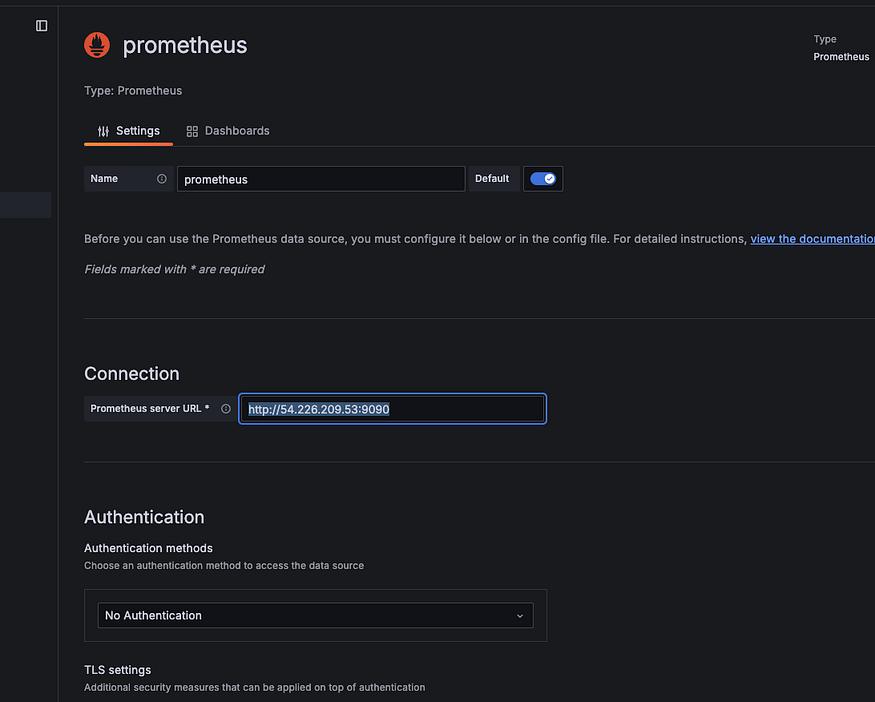Click the sliders icon beside Settings

[x=103, y=131]
